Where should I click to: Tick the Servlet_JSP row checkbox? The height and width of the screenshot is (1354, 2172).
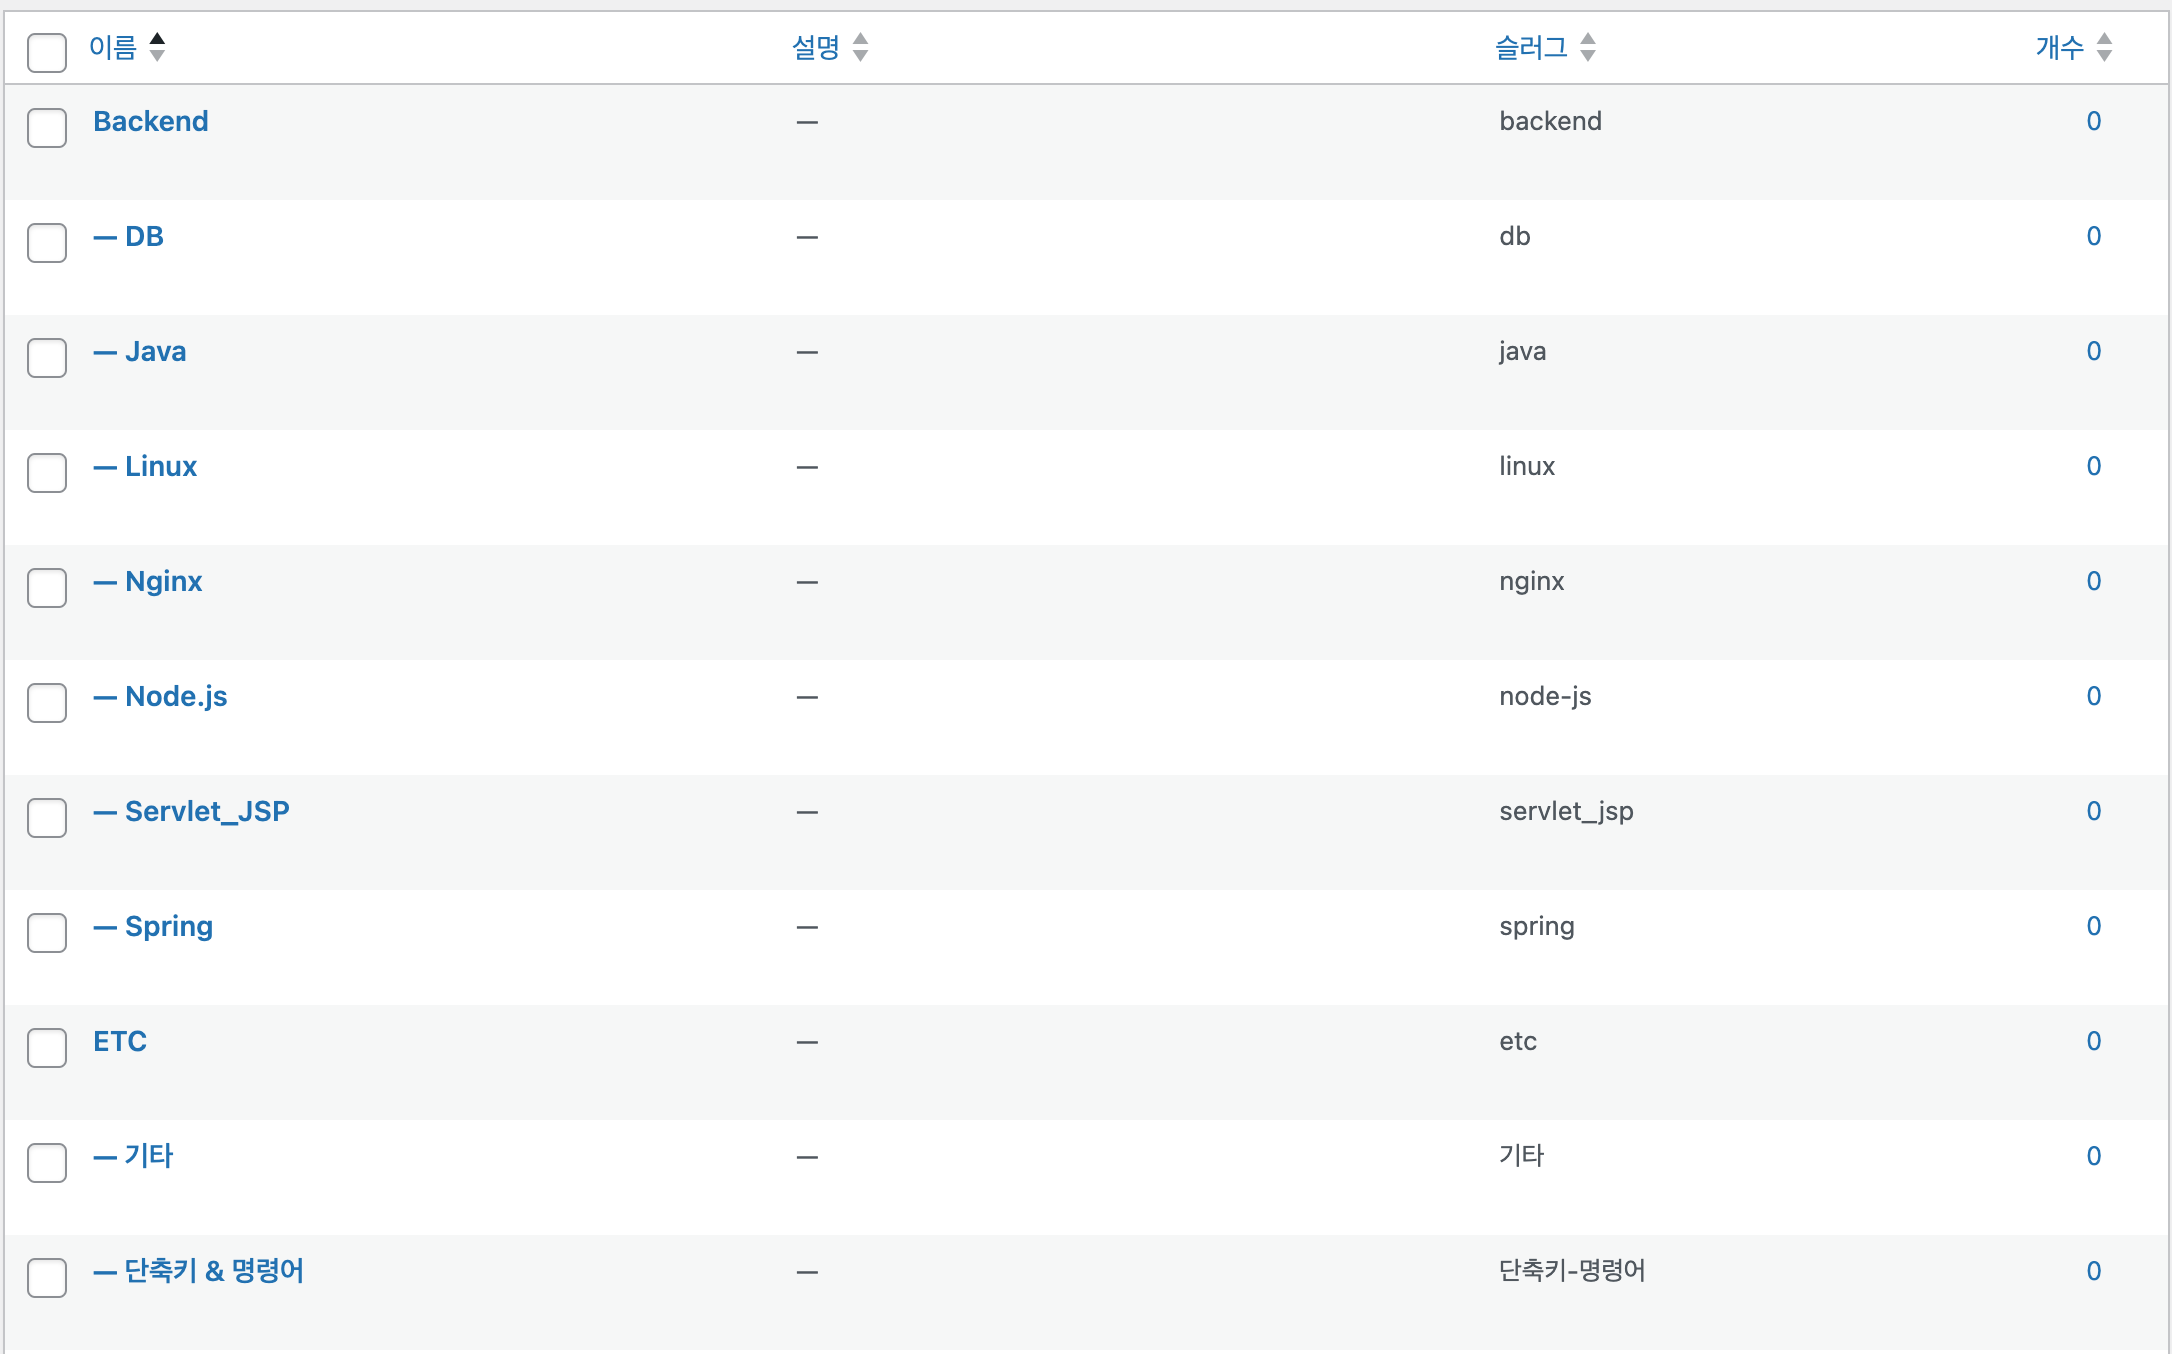click(x=47, y=817)
